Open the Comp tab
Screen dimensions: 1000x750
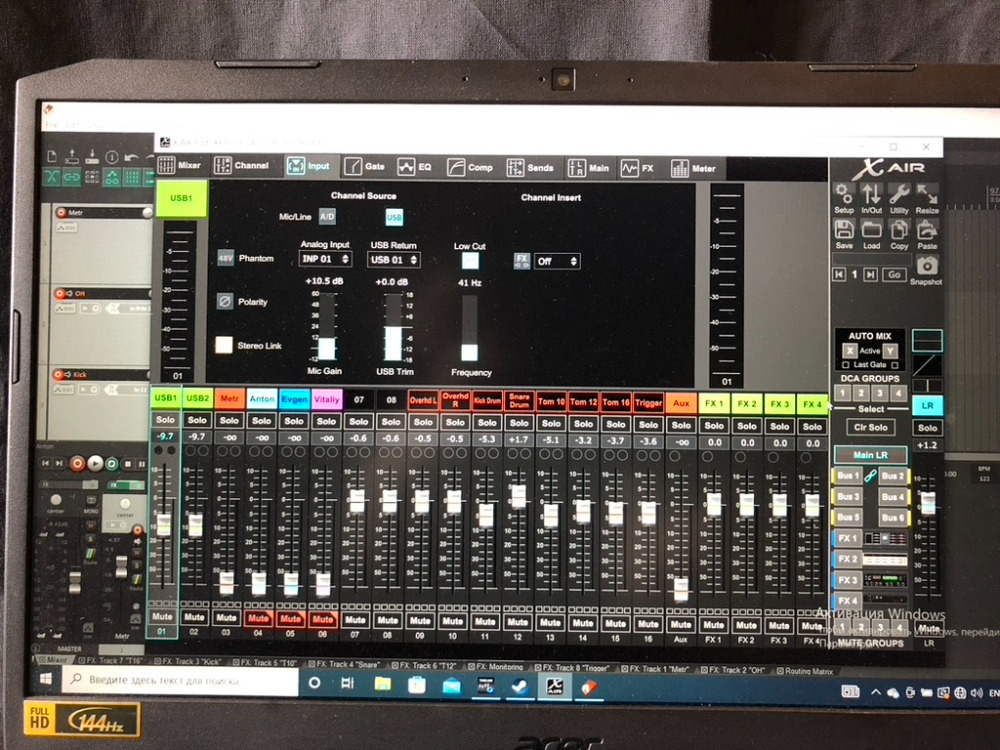tap(470, 167)
